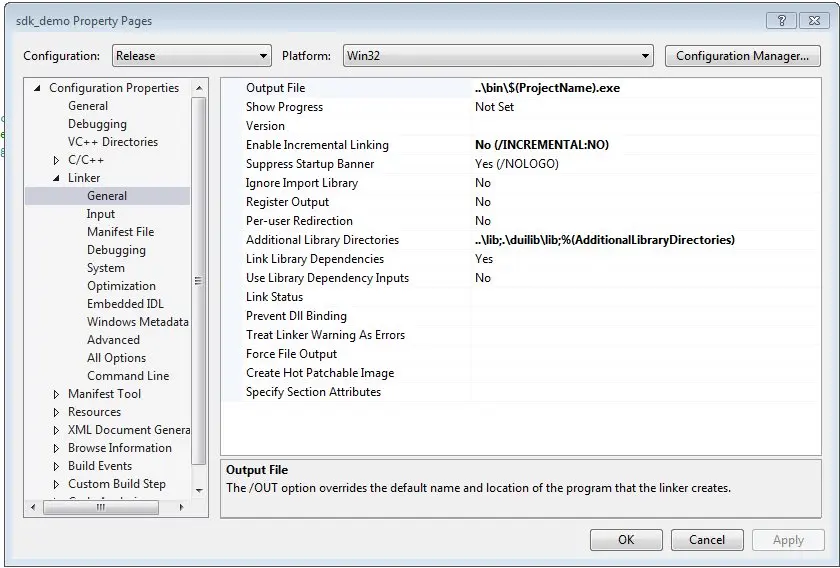Open the Configuration Manager dialog
This screenshot has height=568, width=840.
[x=742, y=56]
